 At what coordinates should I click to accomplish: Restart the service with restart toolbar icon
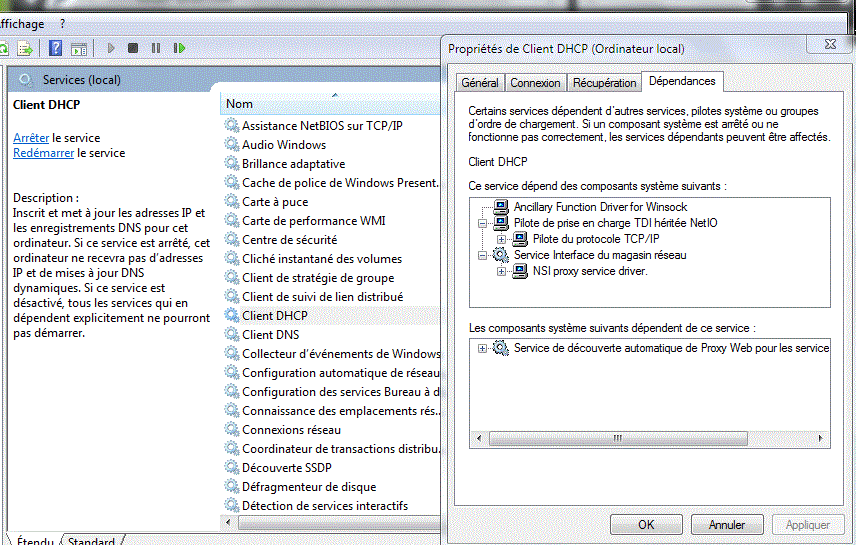[x=179, y=48]
